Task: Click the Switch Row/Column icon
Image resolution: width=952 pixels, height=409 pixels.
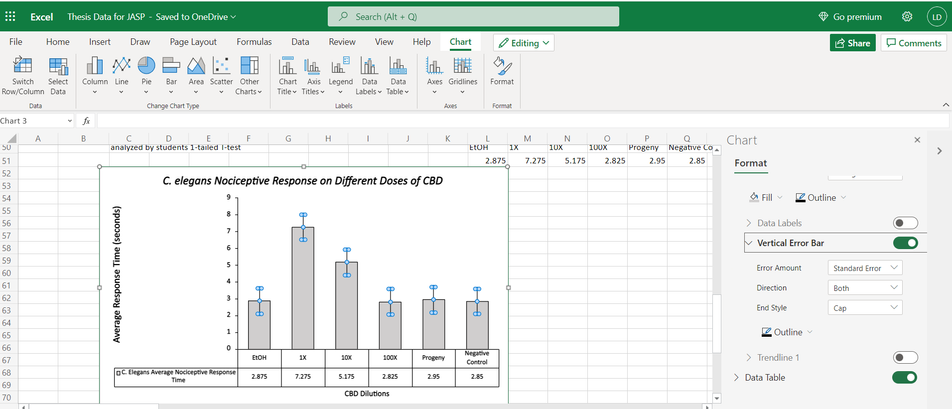Action: click(22, 65)
